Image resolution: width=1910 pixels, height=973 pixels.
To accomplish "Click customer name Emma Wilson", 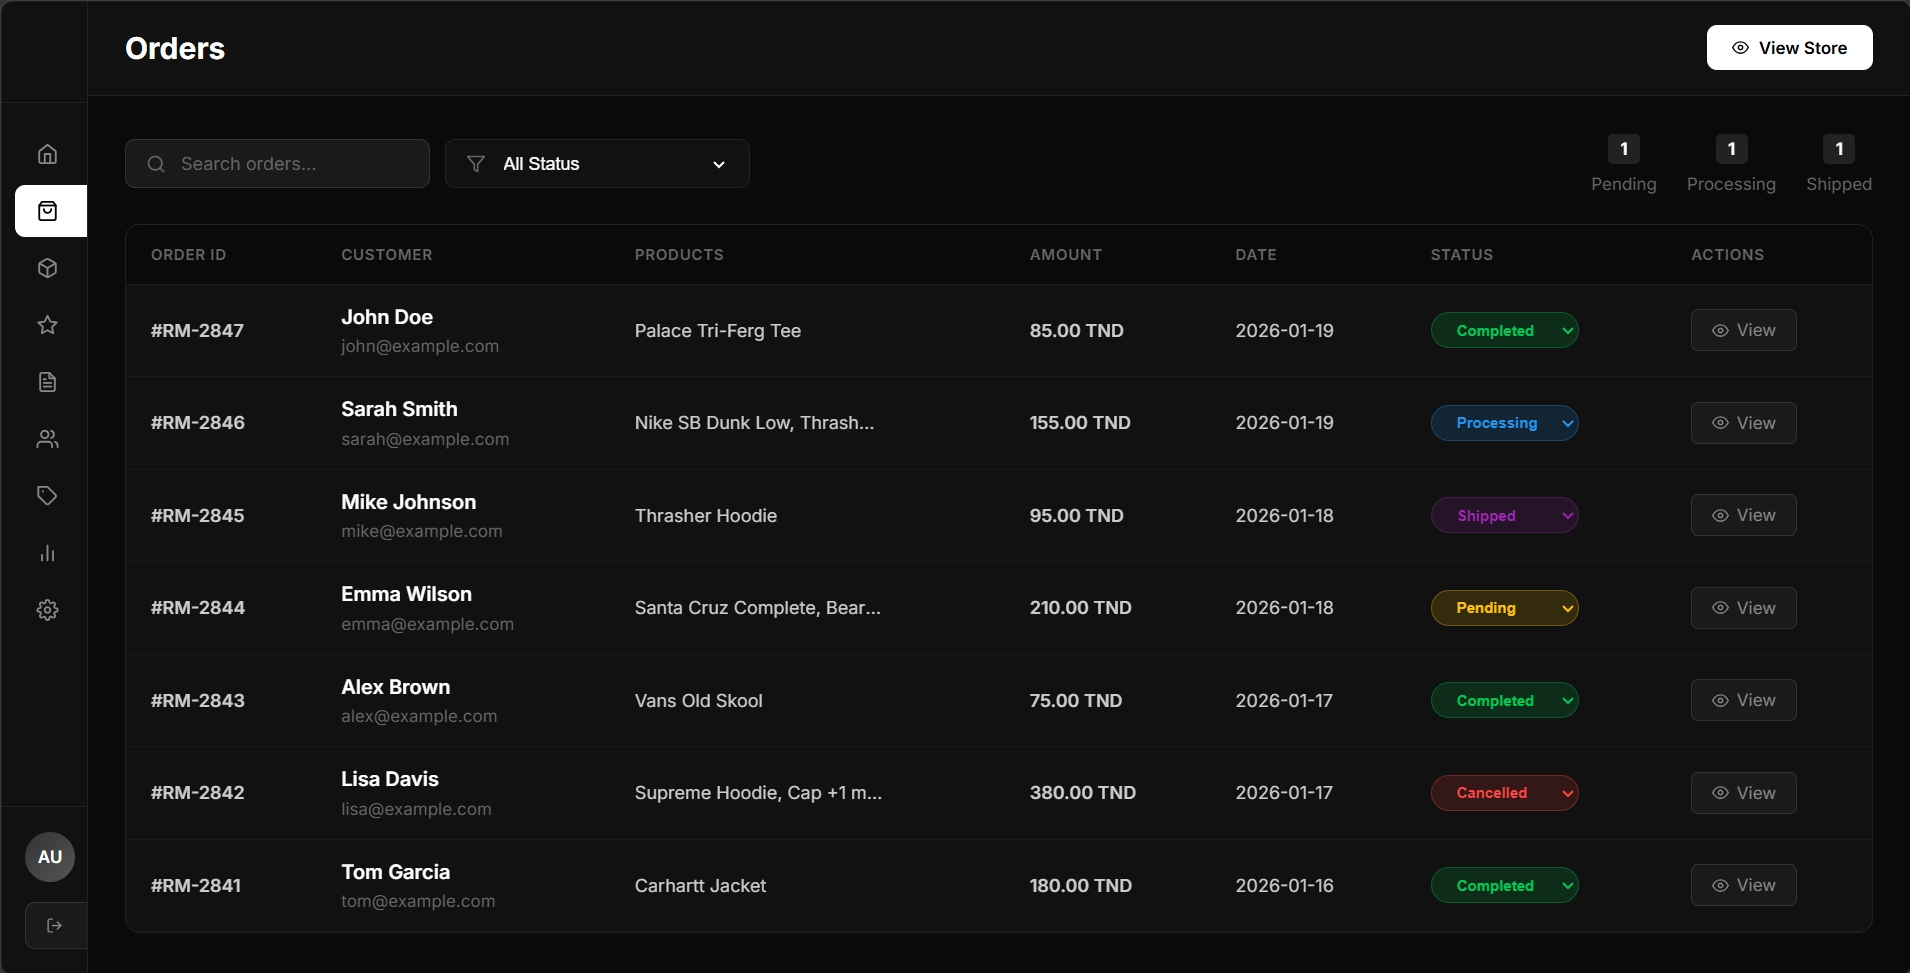I will tap(406, 594).
